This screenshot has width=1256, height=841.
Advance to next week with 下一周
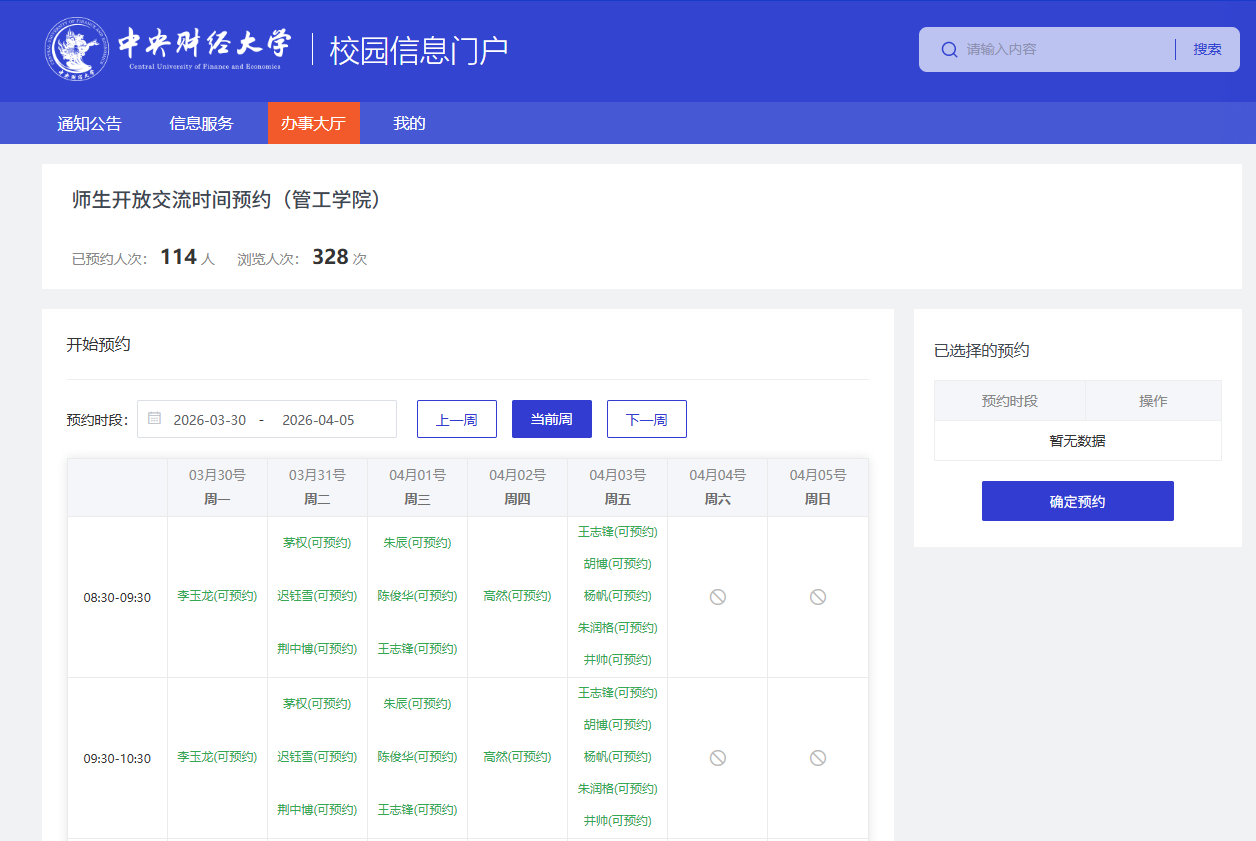[x=646, y=419]
